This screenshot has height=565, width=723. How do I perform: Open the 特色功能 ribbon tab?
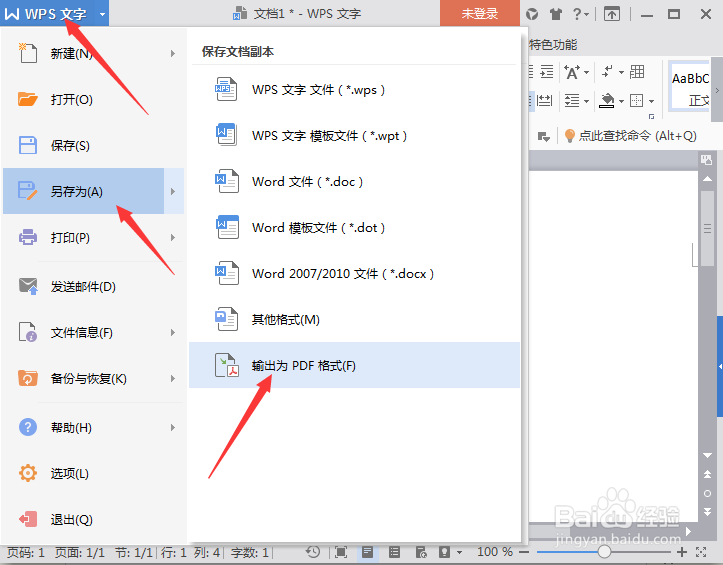[x=553, y=45]
